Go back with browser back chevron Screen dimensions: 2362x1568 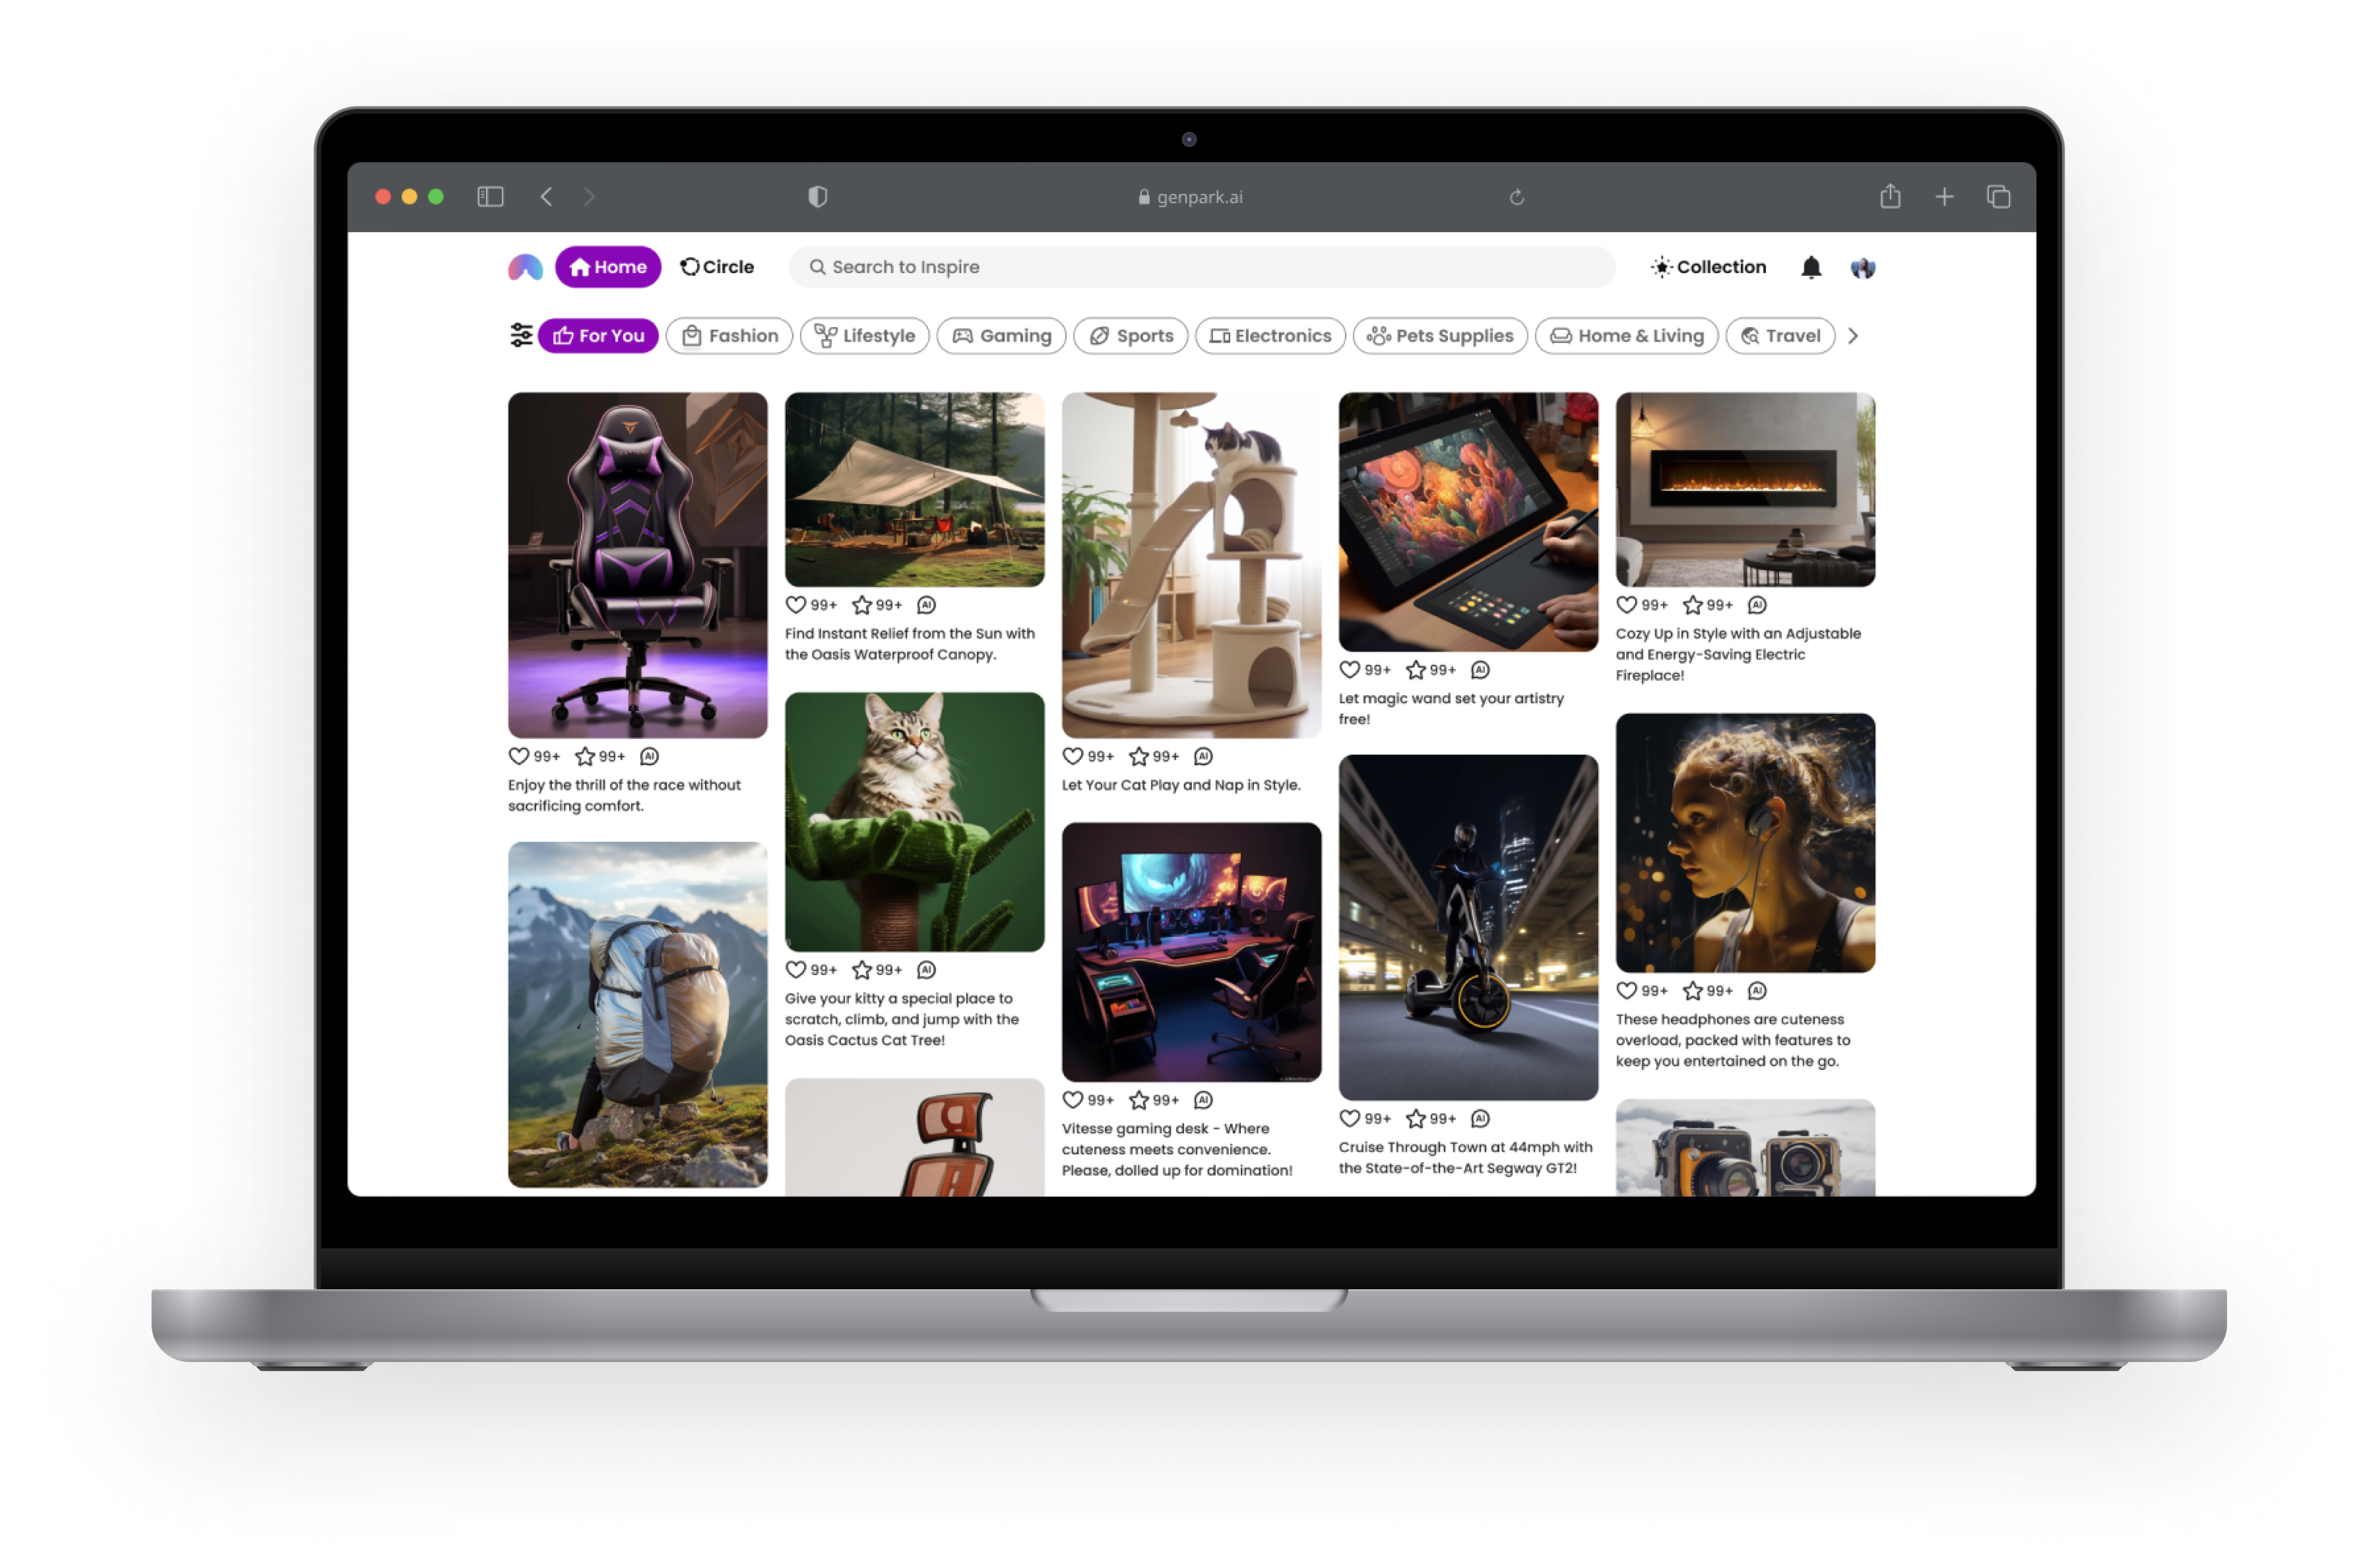point(546,197)
